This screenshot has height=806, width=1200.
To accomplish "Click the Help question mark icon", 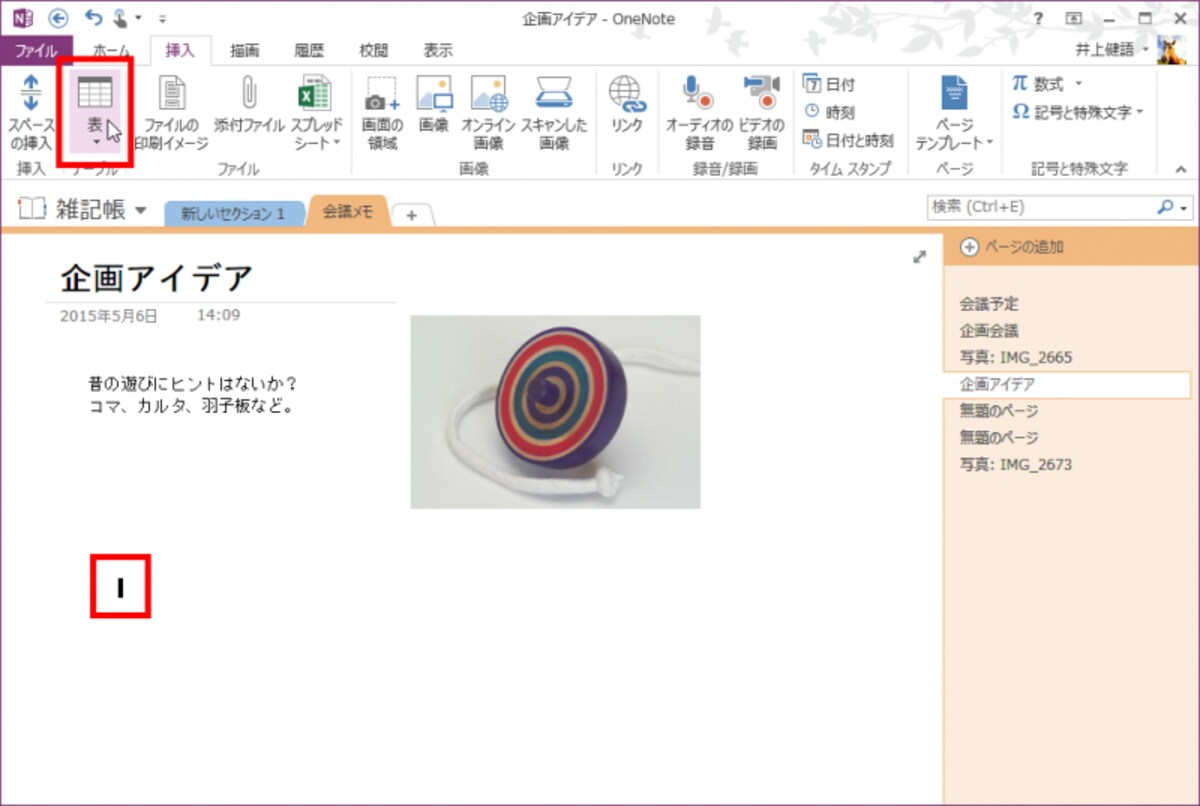I will (x=1039, y=19).
